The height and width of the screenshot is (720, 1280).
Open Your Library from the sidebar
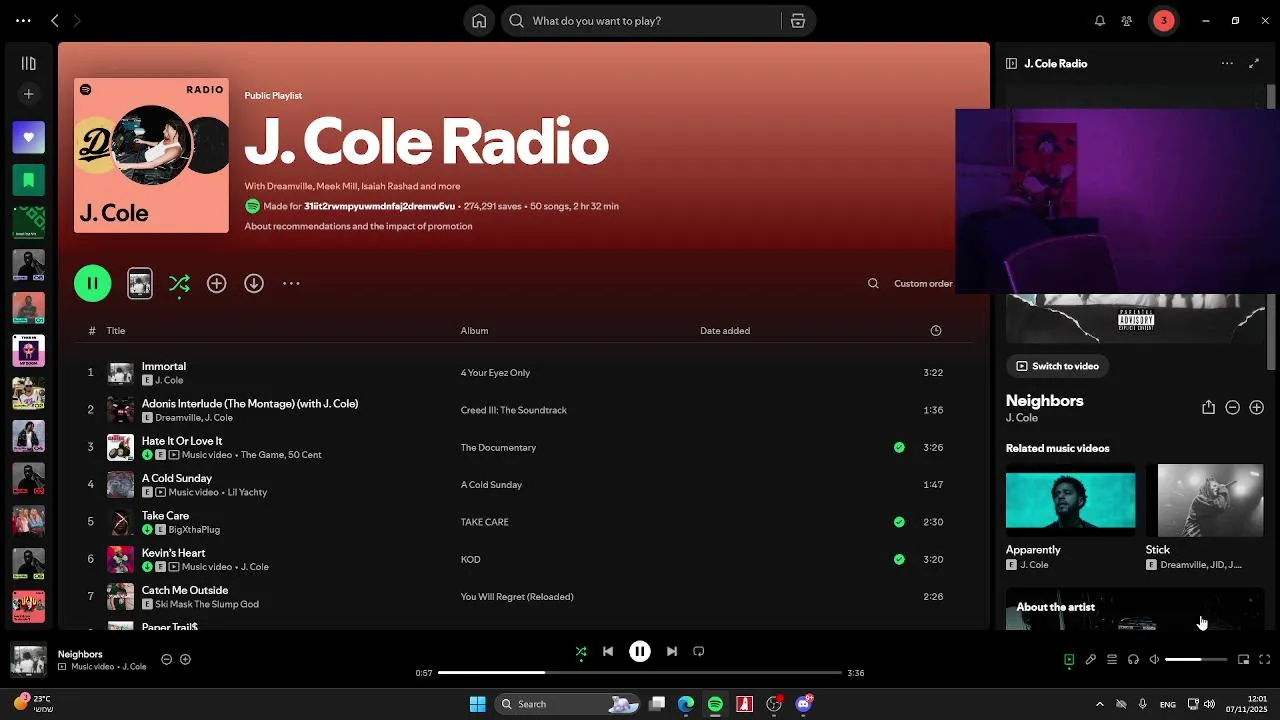click(28, 63)
